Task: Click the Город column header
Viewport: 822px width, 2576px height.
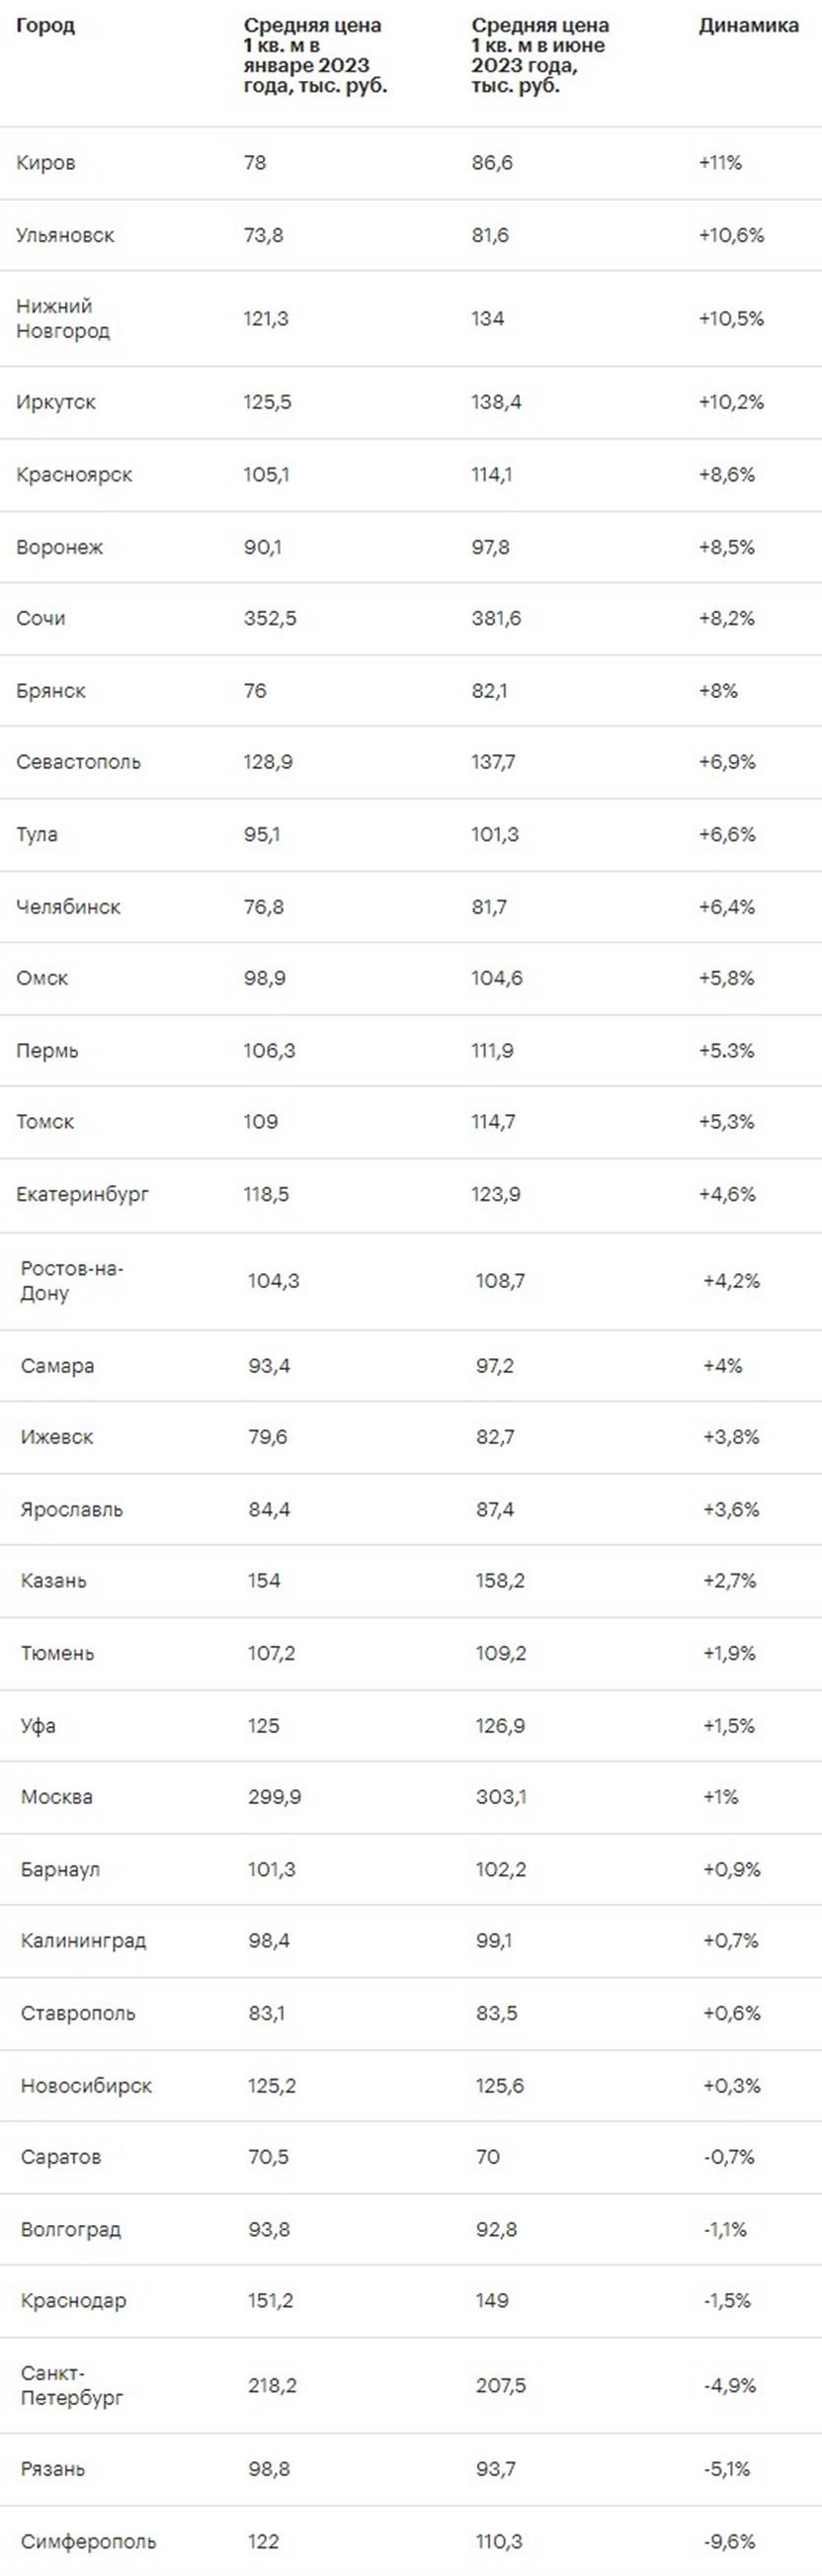Action: [45, 26]
